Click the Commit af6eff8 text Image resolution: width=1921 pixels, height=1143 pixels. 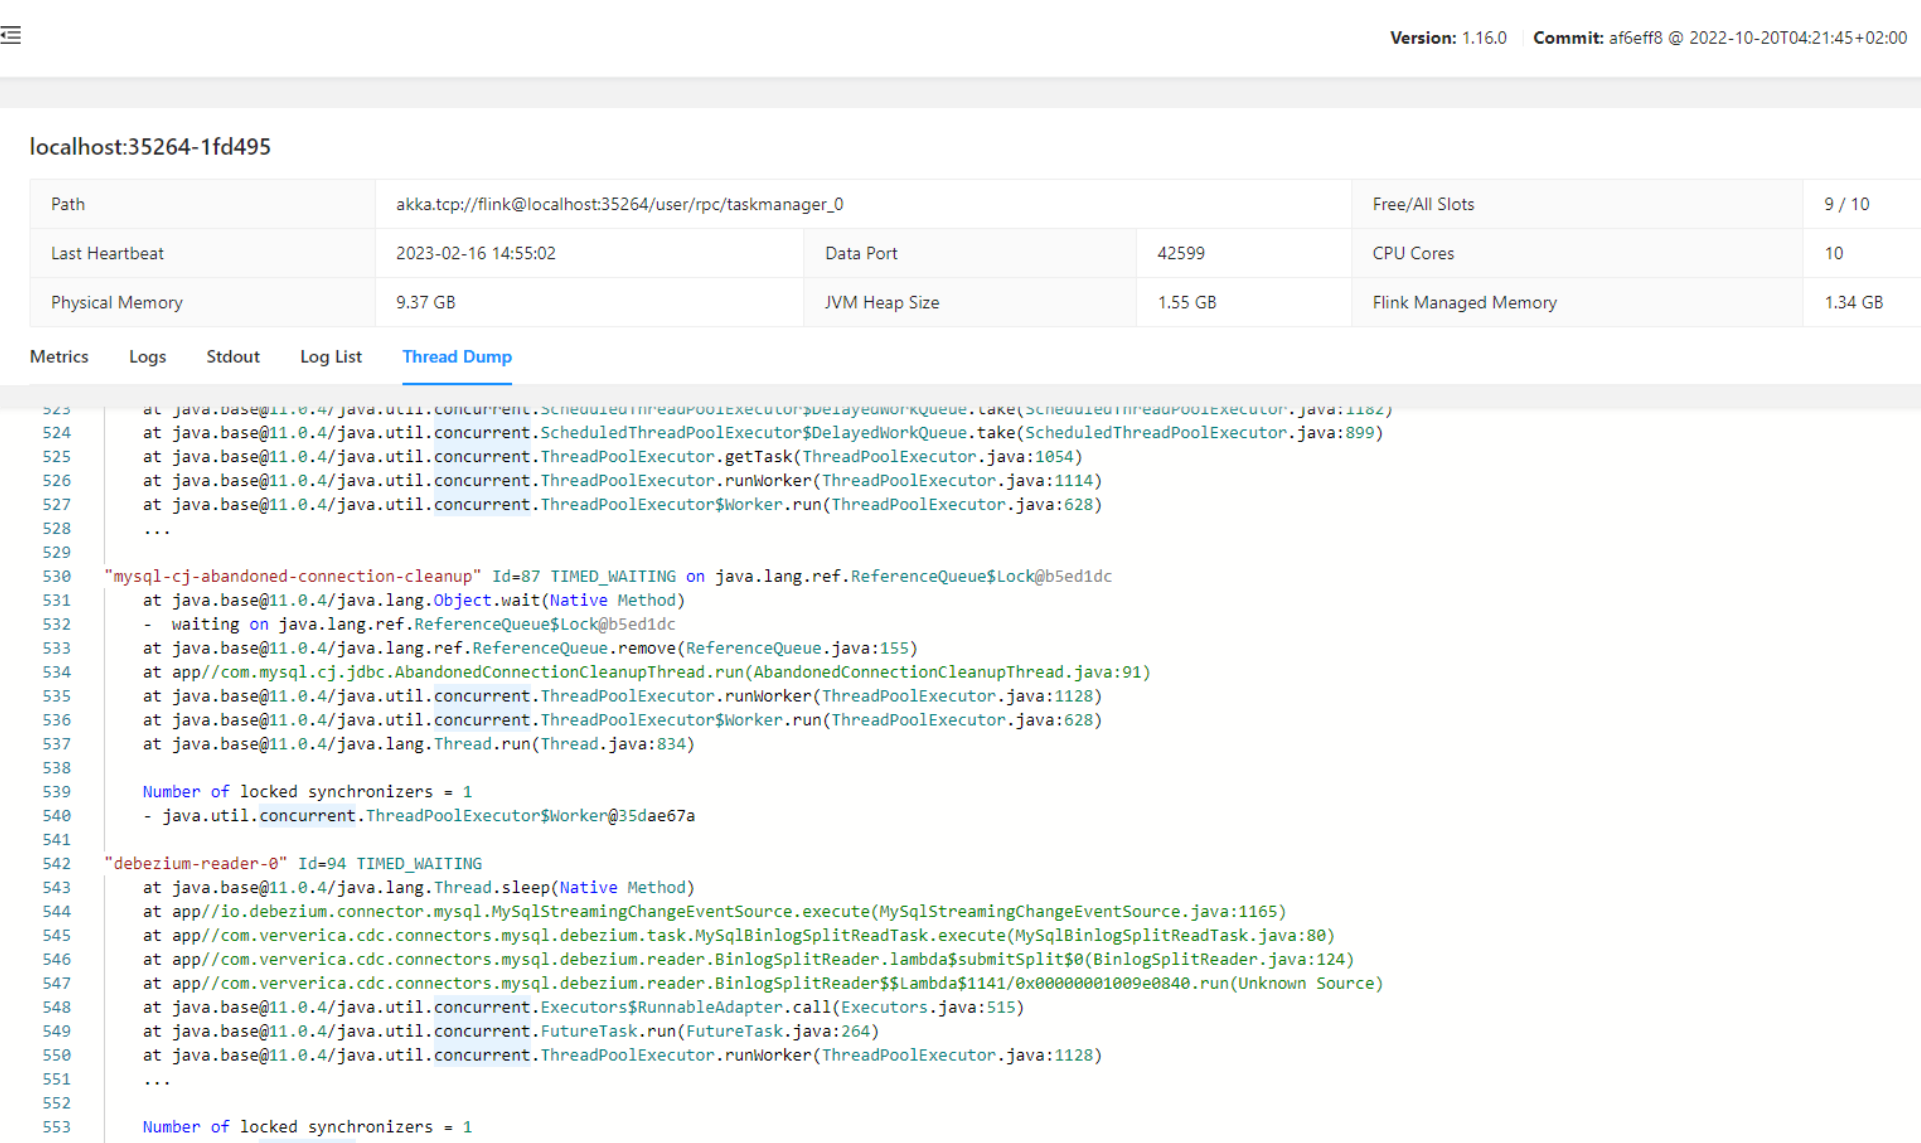click(x=1720, y=38)
